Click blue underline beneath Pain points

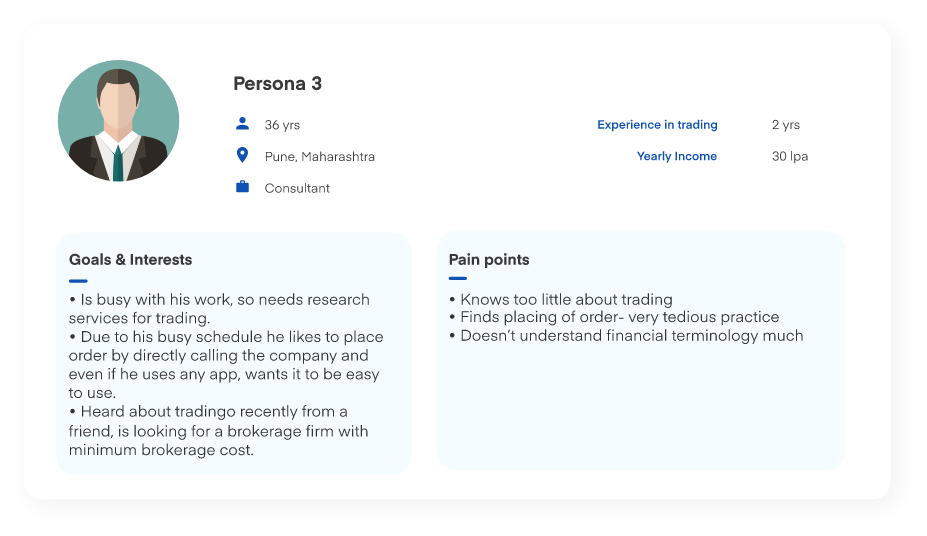pos(458,279)
